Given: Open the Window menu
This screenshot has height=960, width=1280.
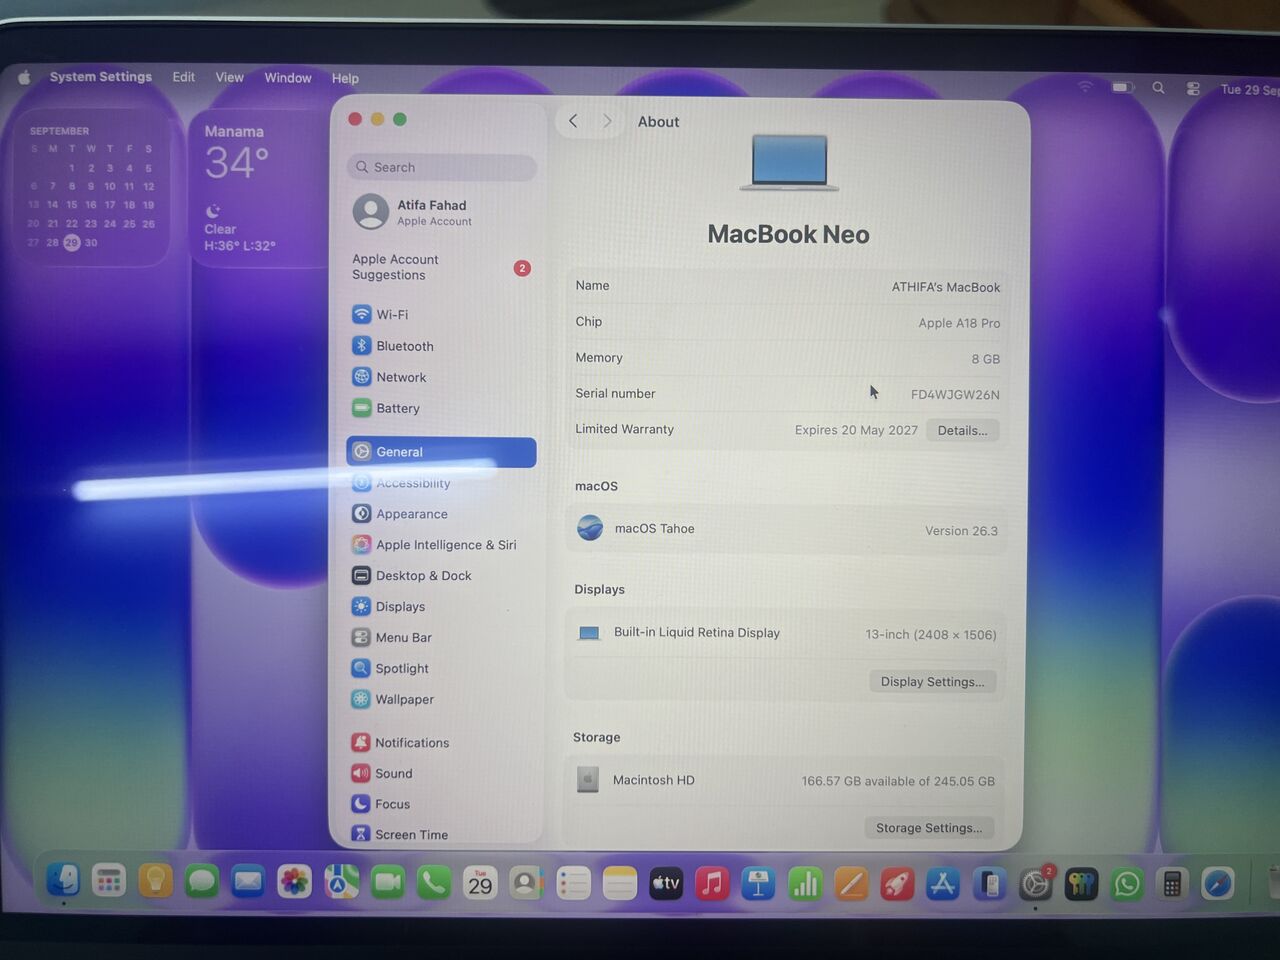Looking at the screenshot, I should (x=288, y=78).
